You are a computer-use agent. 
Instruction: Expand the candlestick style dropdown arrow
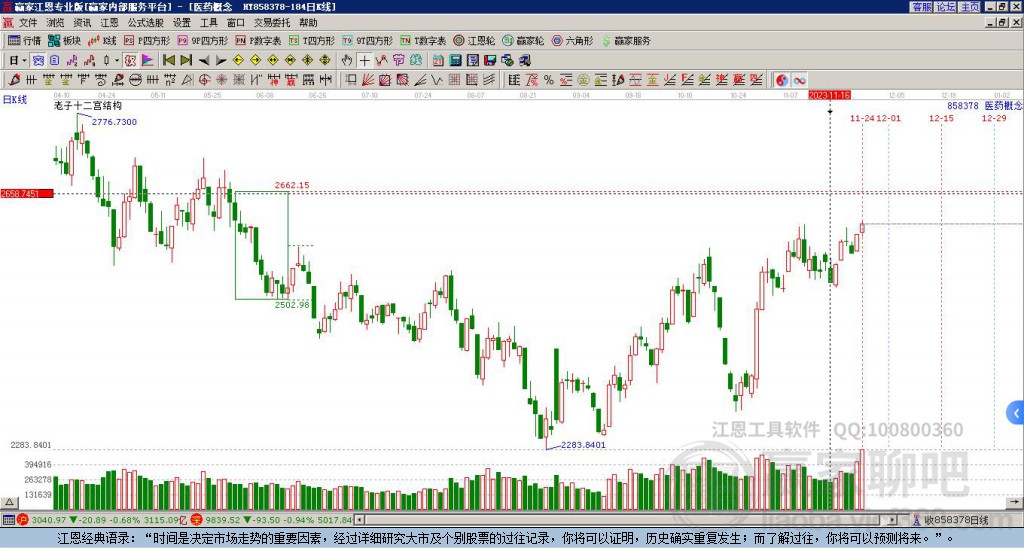click(x=117, y=61)
